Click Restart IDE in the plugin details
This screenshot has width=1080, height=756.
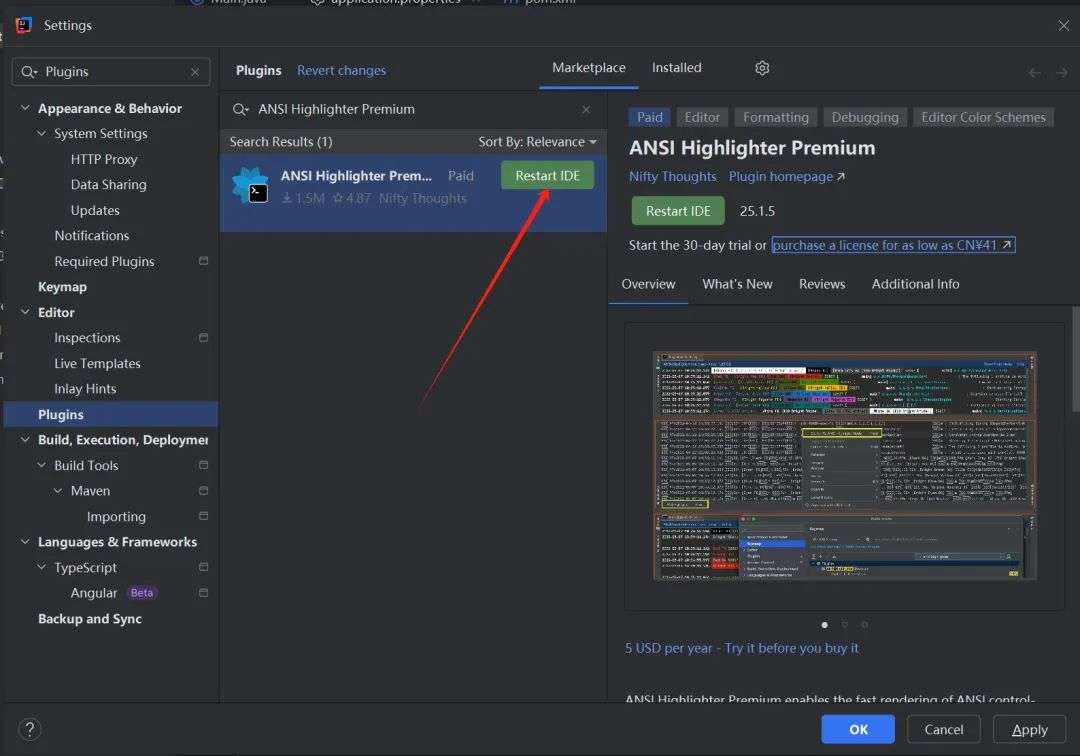[678, 211]
